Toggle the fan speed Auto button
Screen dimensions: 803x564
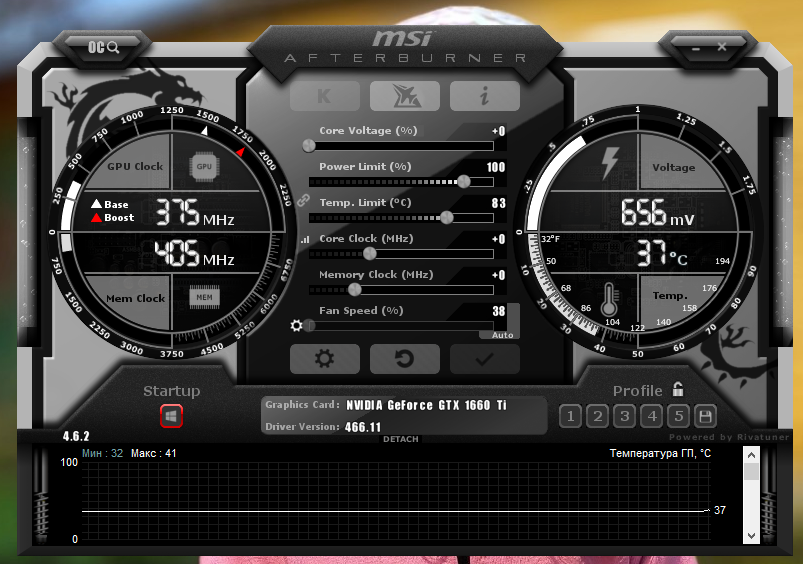coord(502,335)
